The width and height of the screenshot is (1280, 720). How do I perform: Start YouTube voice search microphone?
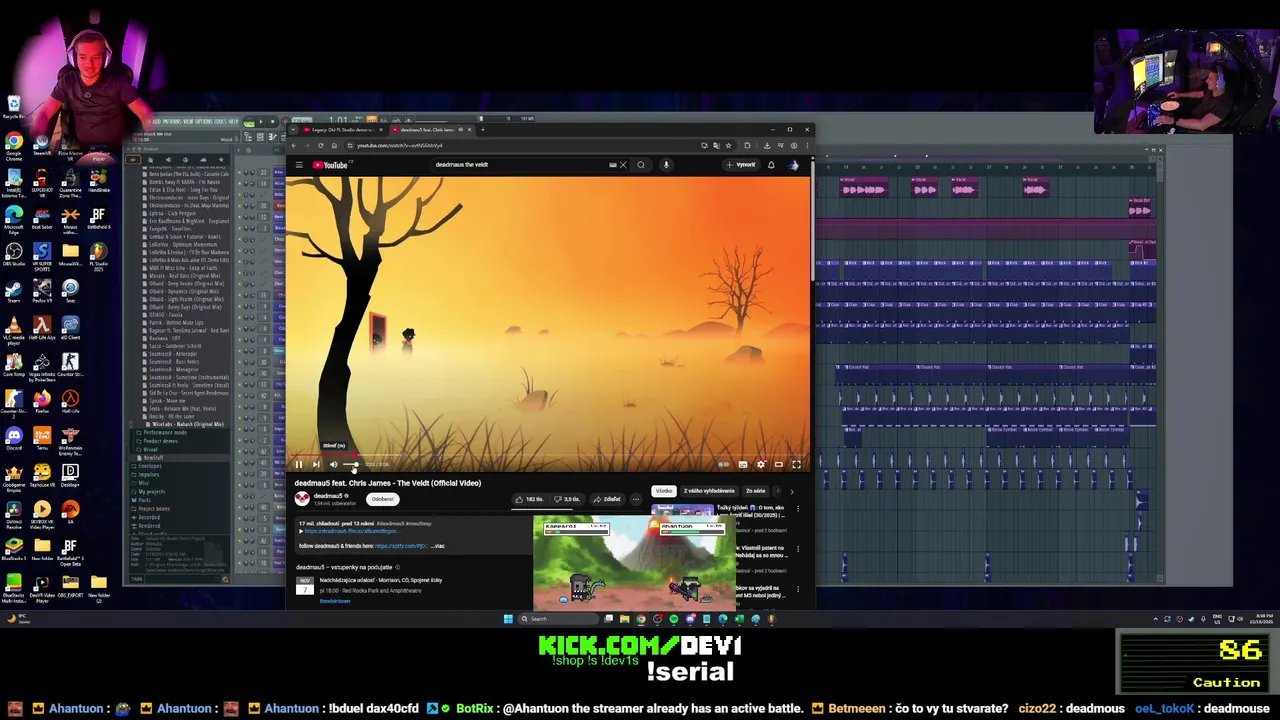(666, 165)
